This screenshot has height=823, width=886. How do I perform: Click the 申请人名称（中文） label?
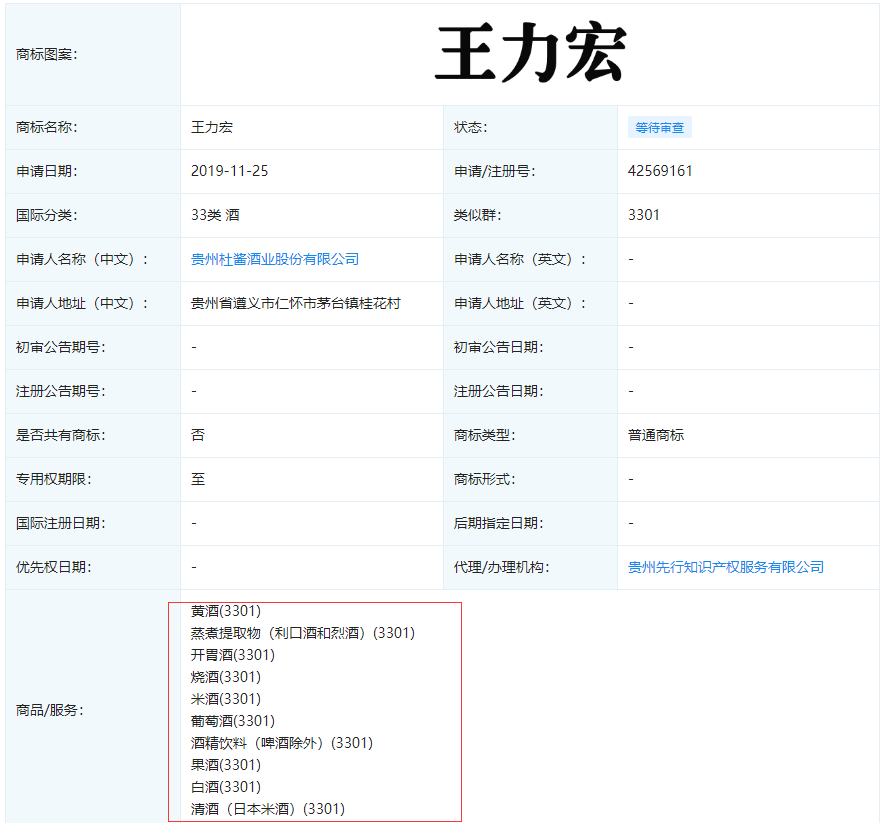point(82,259)
